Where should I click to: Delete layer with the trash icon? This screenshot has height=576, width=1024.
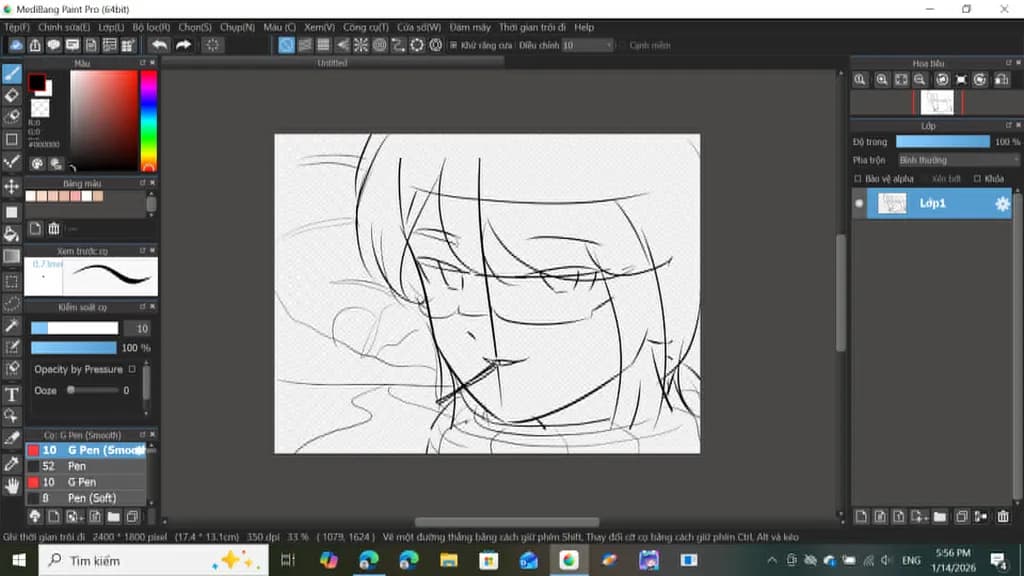click(x=1003, y=517)
